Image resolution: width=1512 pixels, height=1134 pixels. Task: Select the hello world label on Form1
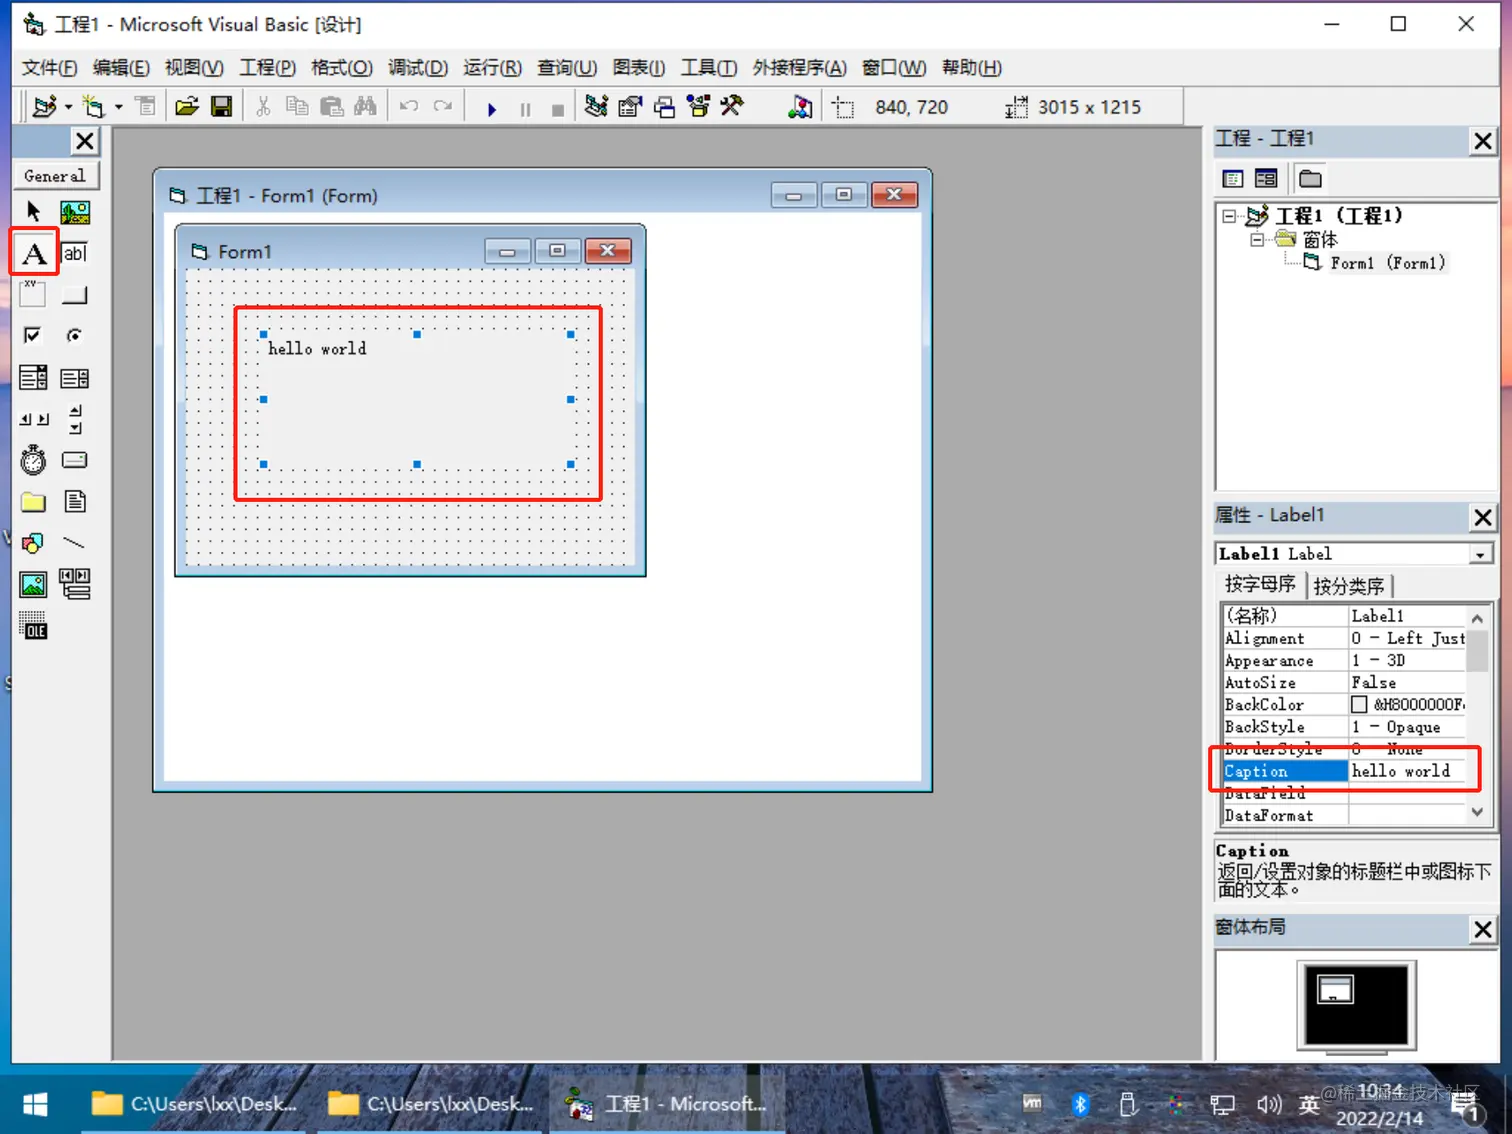417,399
